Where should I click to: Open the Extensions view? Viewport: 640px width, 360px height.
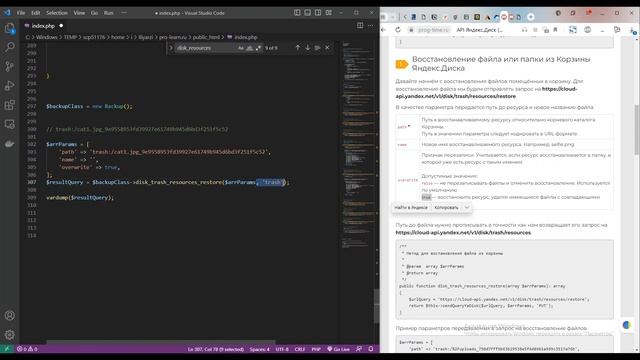[x=9, y=105]
